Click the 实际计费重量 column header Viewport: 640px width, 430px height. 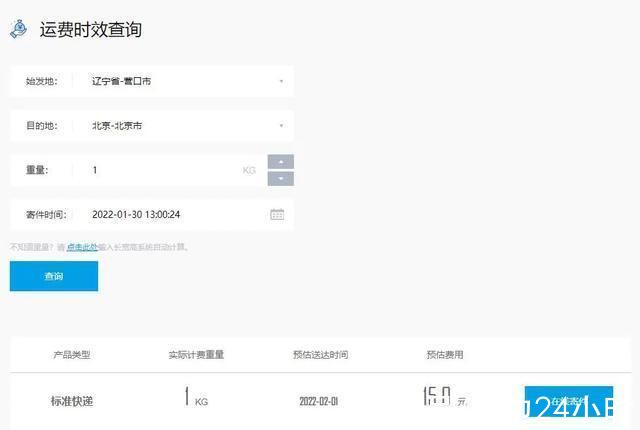point(196,355)
